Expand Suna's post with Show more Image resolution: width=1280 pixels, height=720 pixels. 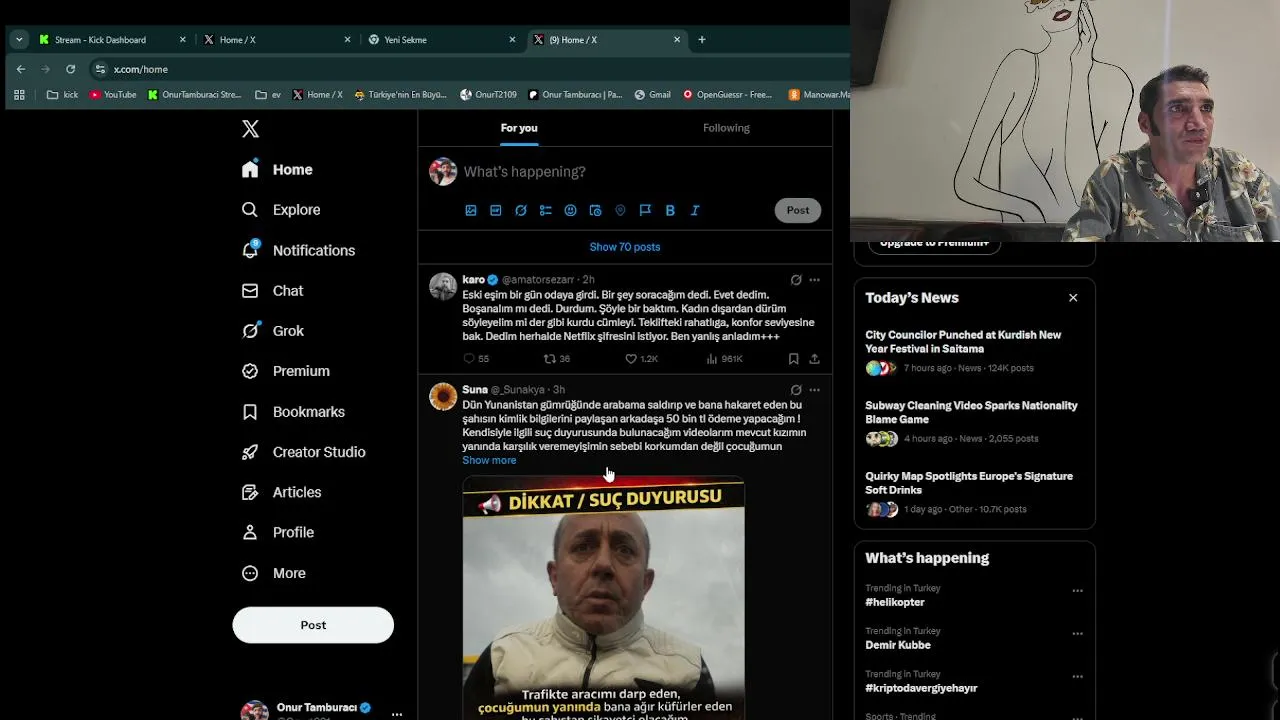[x=489, y=460]
